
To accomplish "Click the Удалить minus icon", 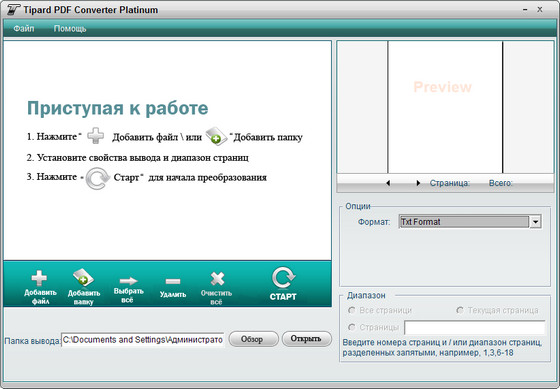I will (x=173, y=281).
